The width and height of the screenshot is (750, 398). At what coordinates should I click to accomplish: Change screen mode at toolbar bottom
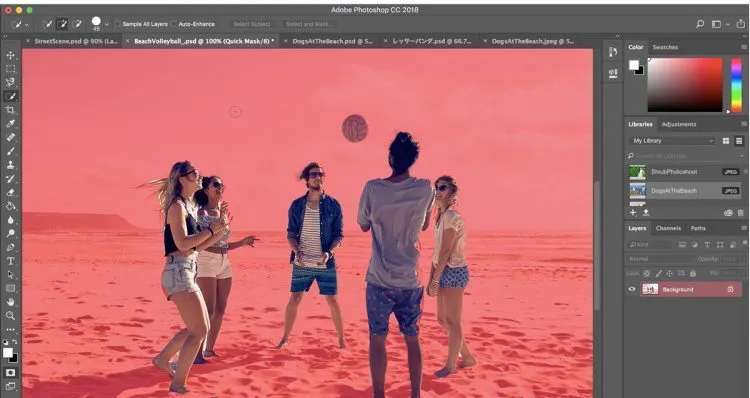(11, 386)
